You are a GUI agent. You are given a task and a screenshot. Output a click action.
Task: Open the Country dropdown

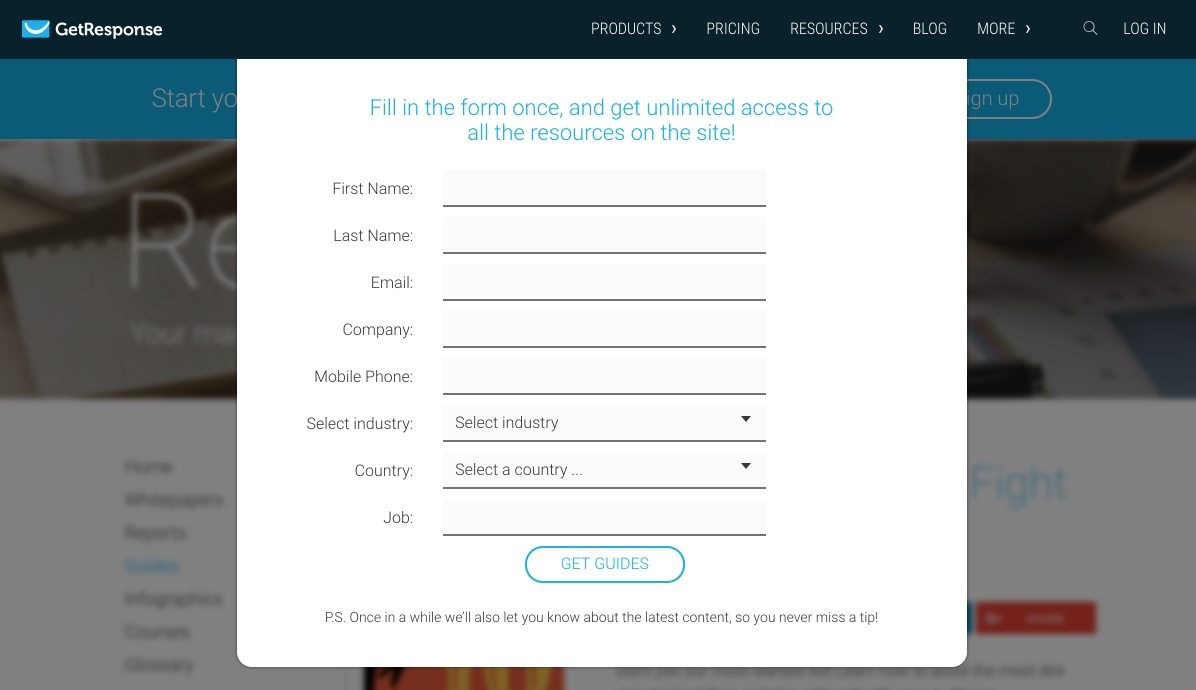604,470
